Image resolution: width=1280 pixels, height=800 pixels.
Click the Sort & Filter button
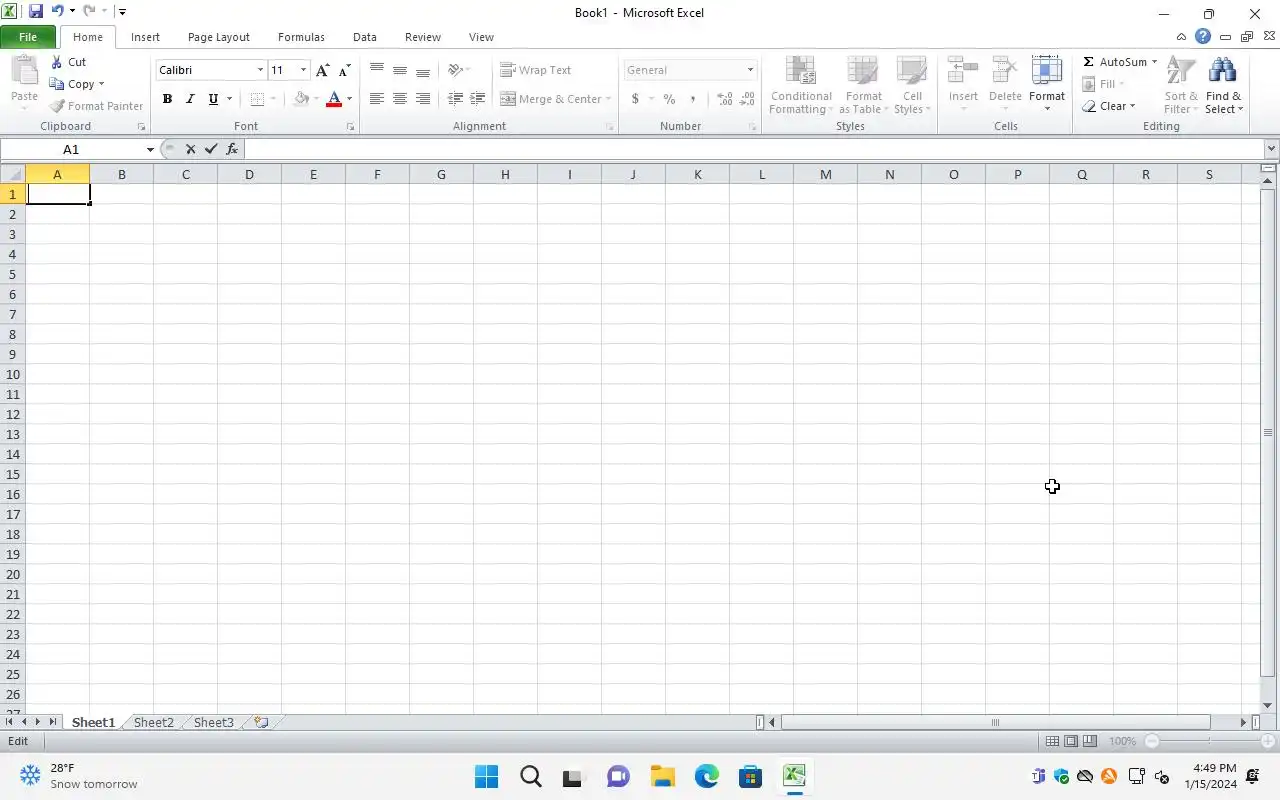click(x=1181, y=86)
